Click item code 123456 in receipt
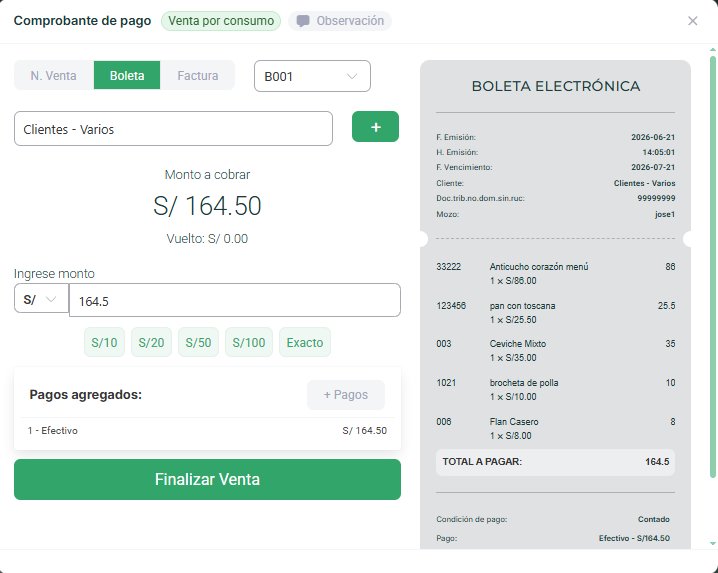Screen dimensions: 718x573 coord(451,306)
